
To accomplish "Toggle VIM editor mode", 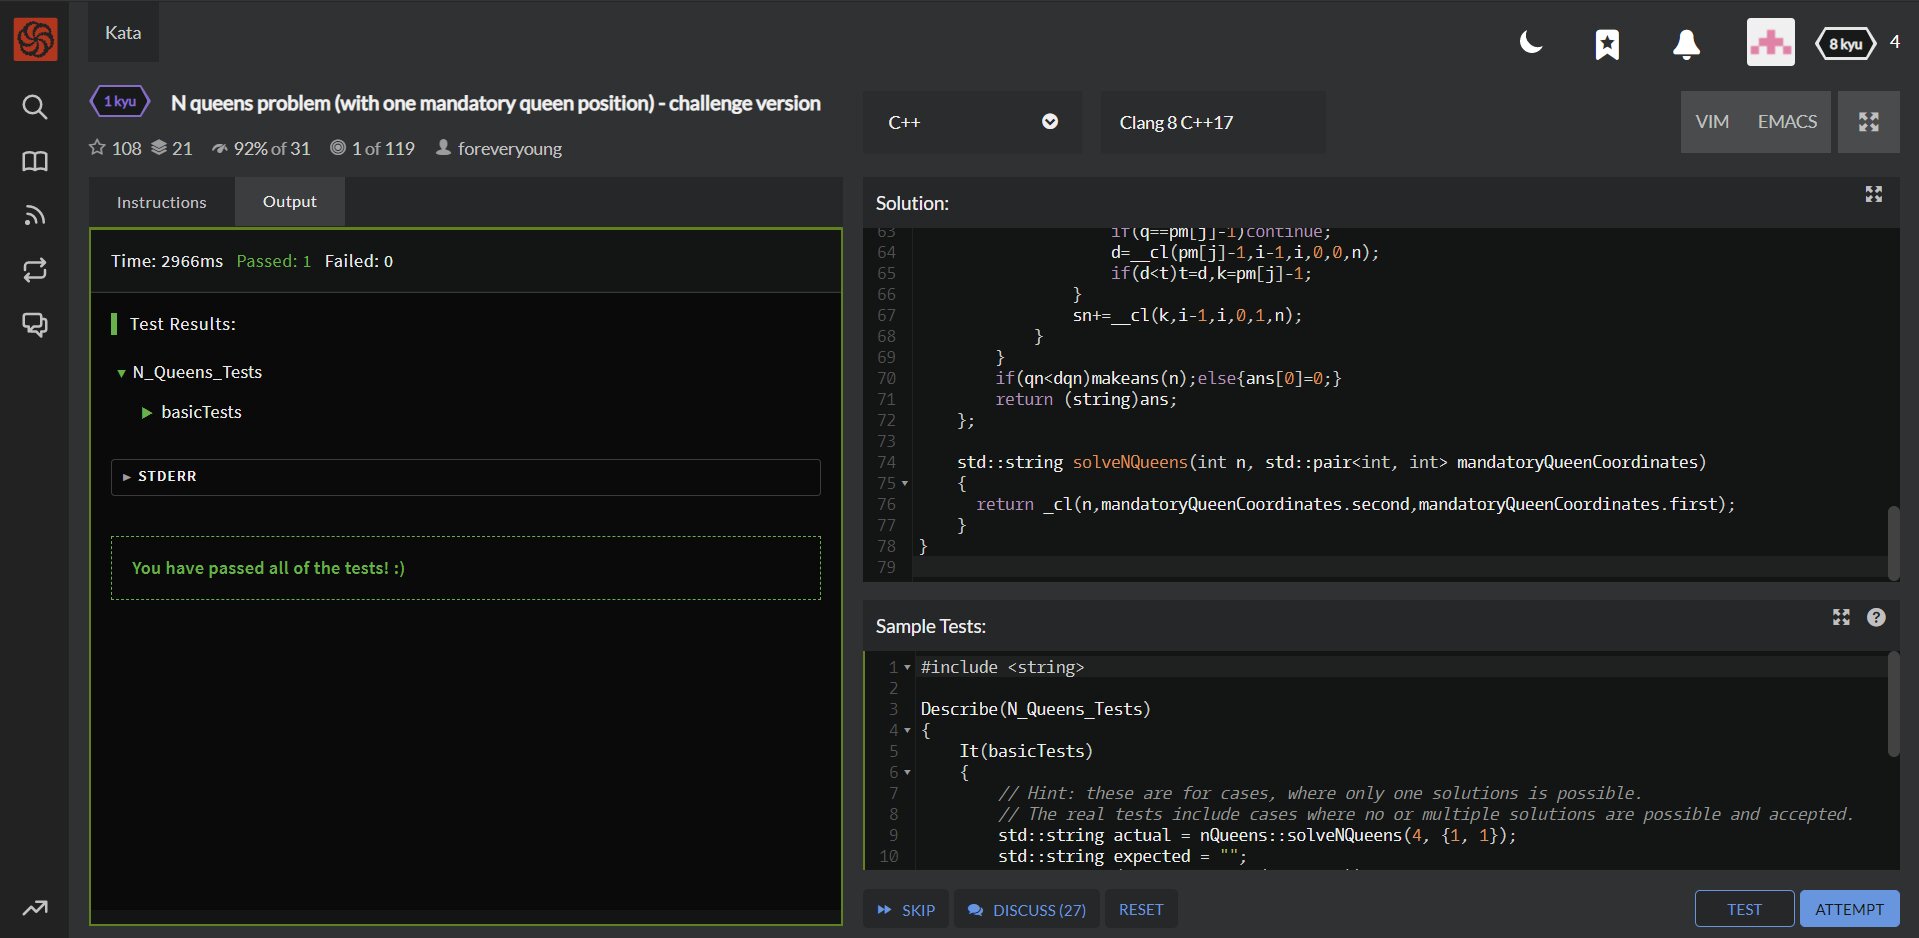I will [1712, 122].
